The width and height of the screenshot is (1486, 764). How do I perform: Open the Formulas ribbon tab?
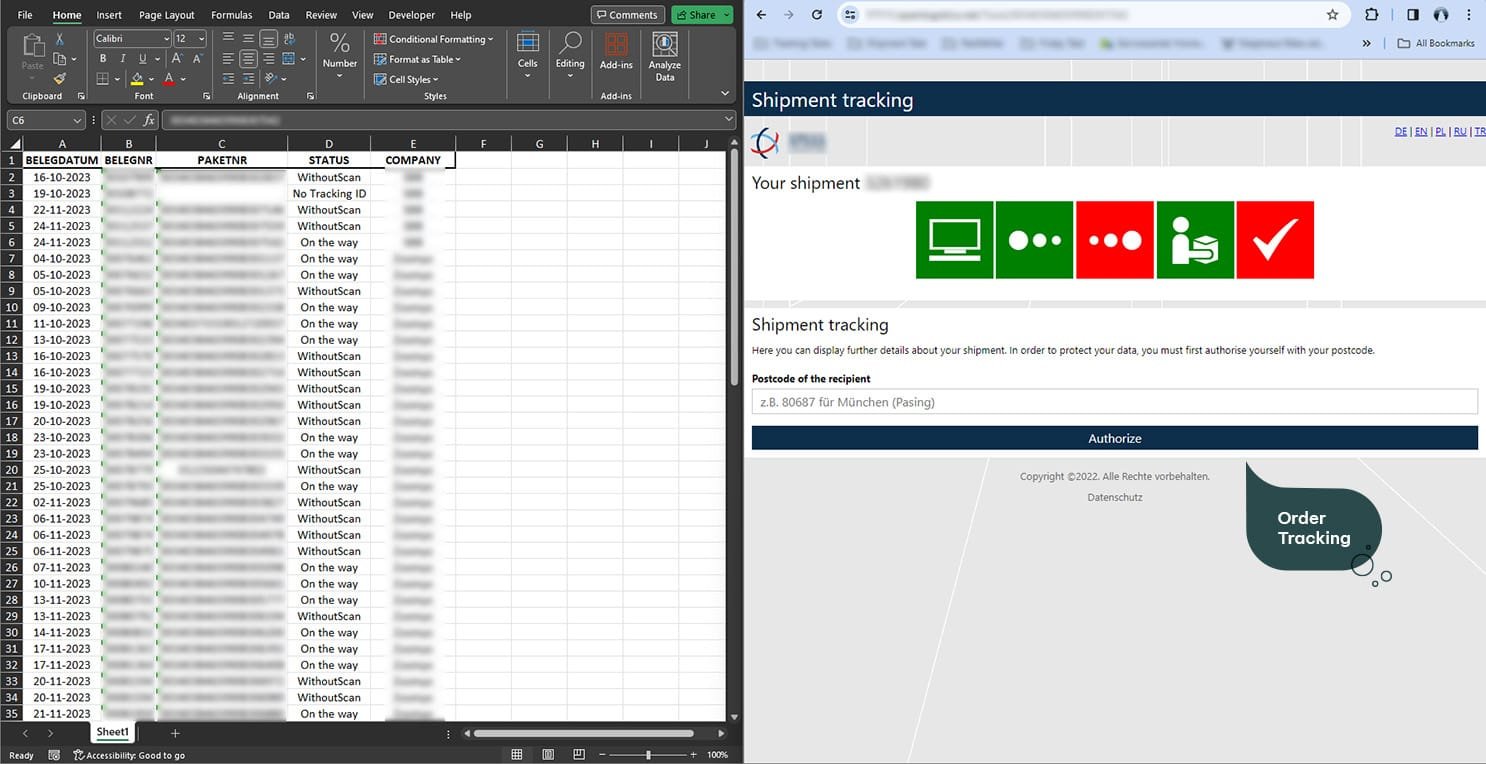[231, 15]
